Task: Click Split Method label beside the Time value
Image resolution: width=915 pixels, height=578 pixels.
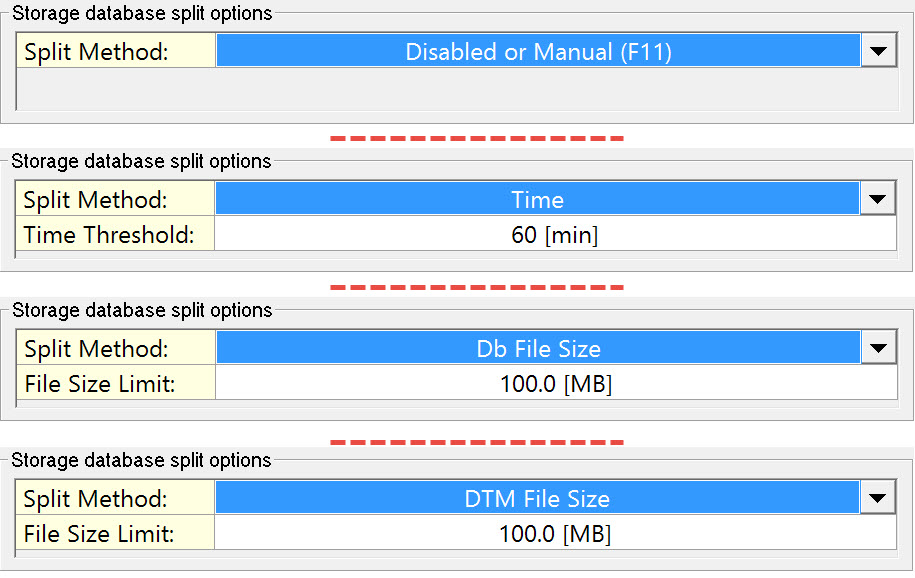Action: tap(96, 200)
